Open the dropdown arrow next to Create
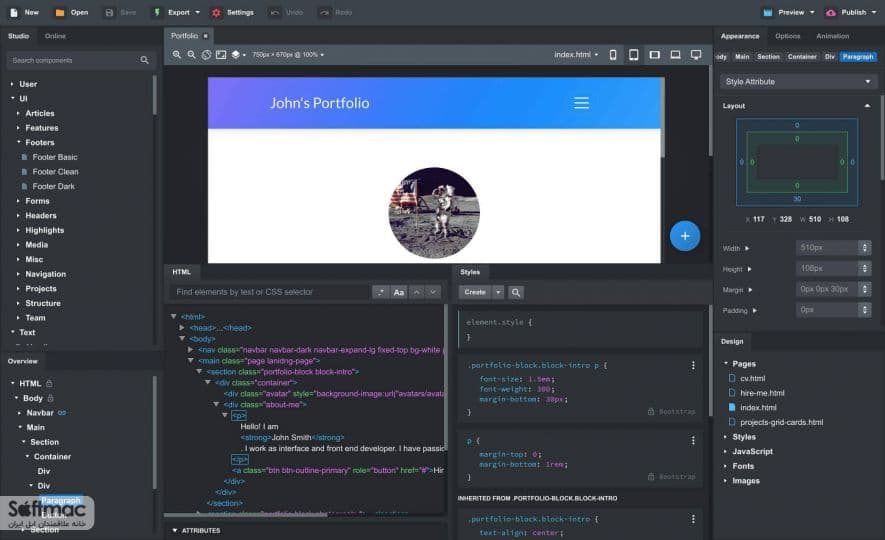Image resolution: width=885 pixels, height=540 pixels. (x=498, y=292)
